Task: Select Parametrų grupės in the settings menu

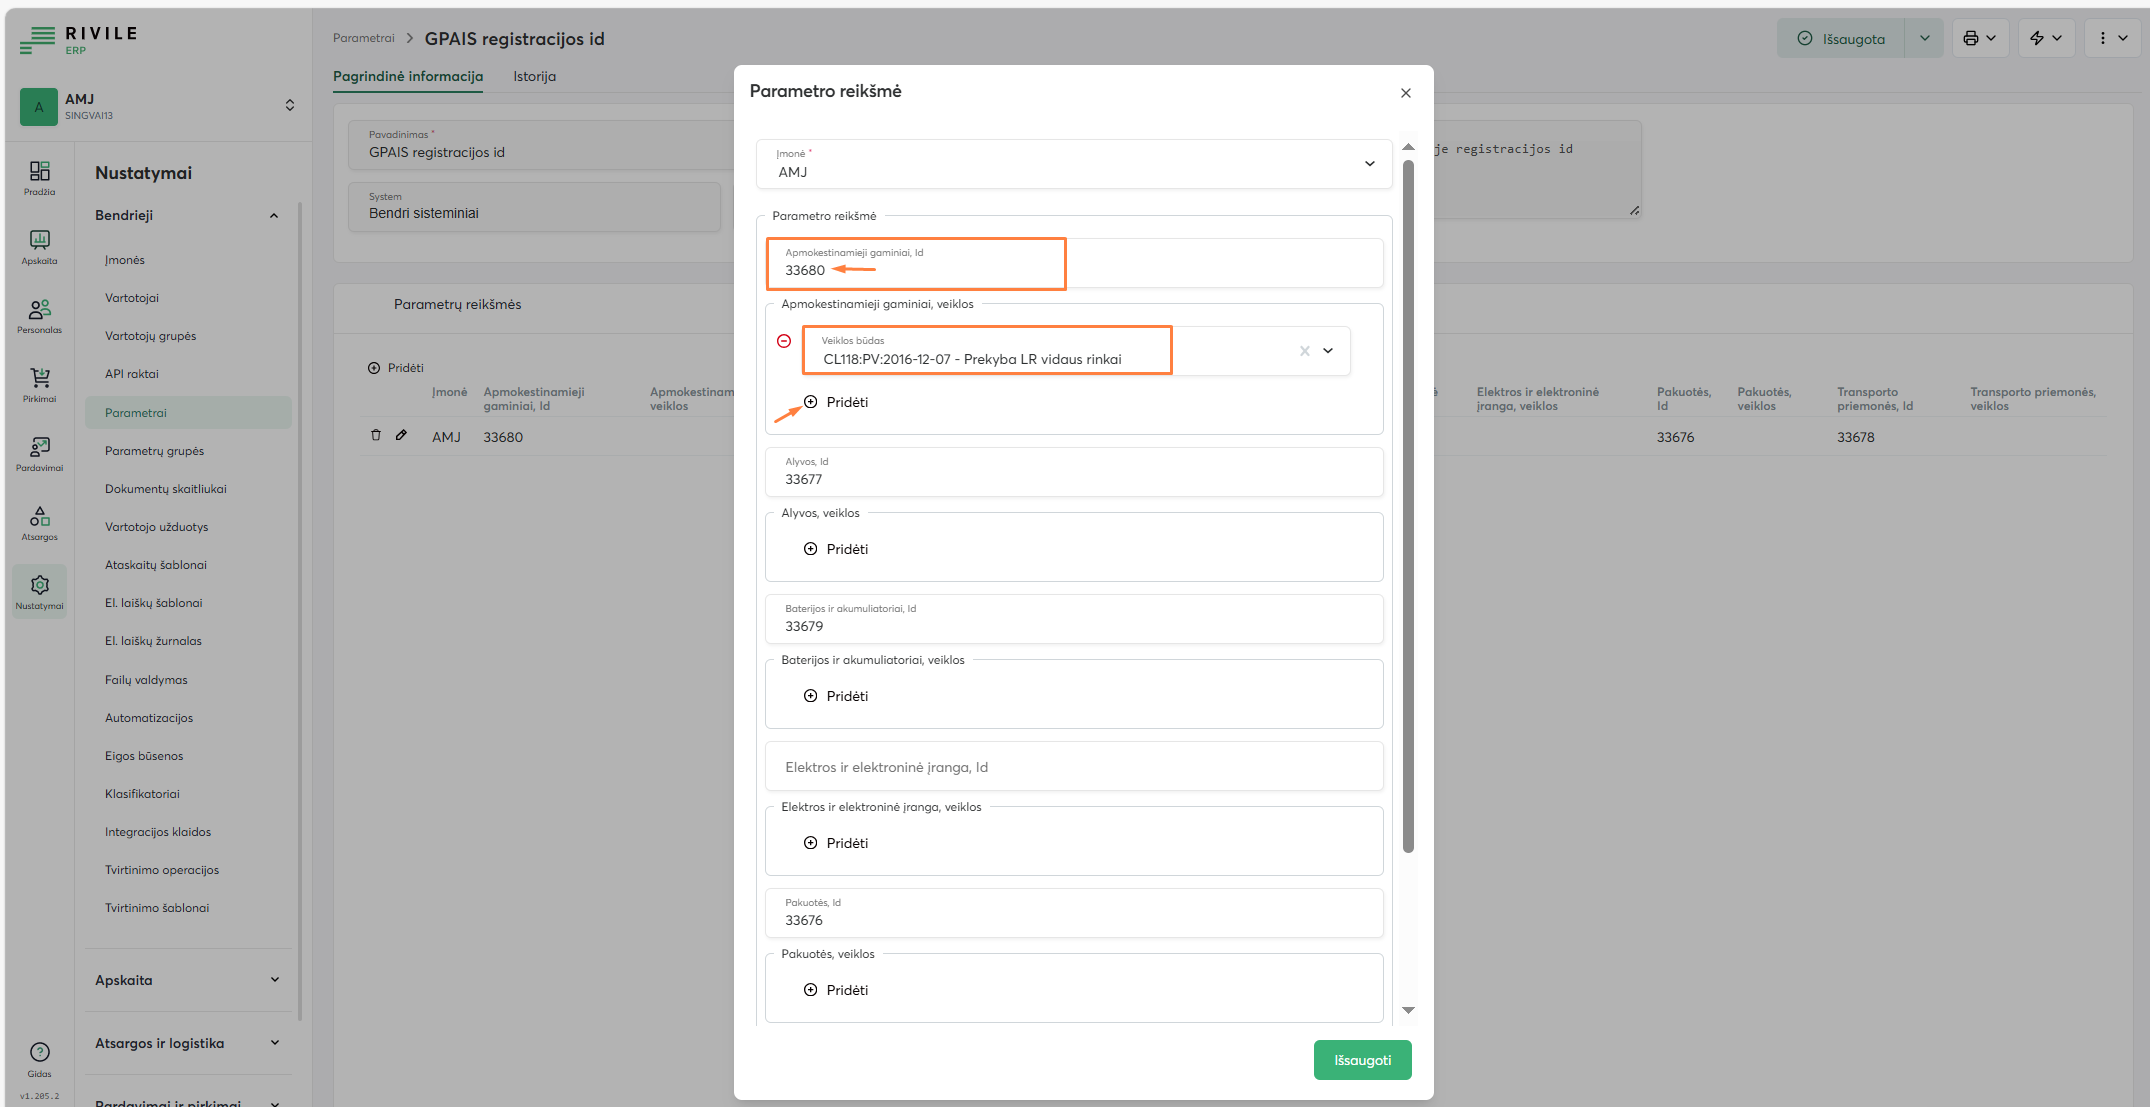Action: pos(154,451)
